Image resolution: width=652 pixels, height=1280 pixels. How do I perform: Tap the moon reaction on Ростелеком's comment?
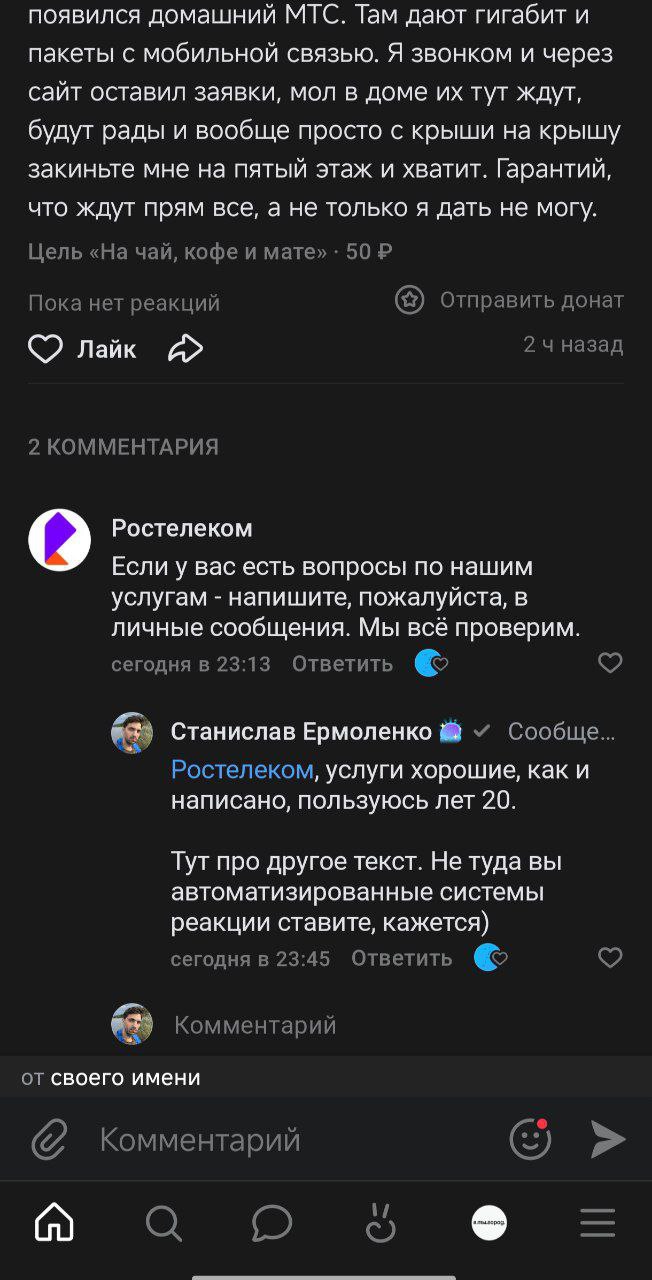click(430, 662)
